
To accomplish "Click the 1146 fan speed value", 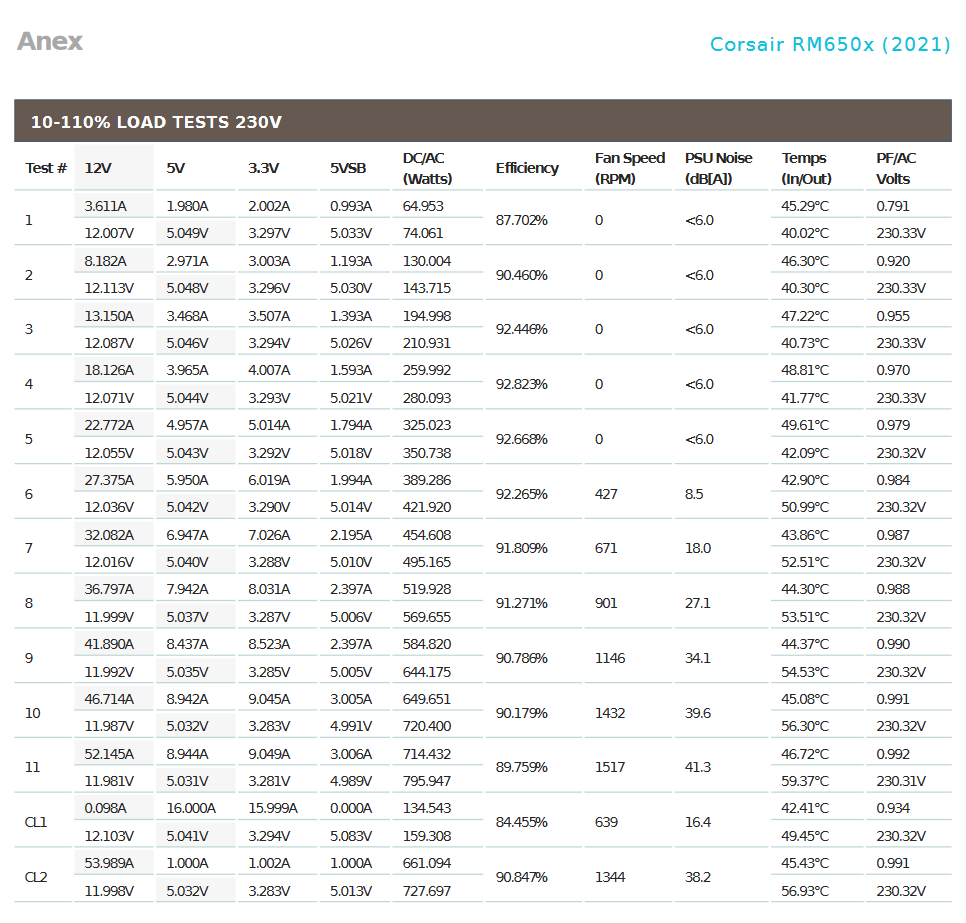I will (x=610, y=658).
